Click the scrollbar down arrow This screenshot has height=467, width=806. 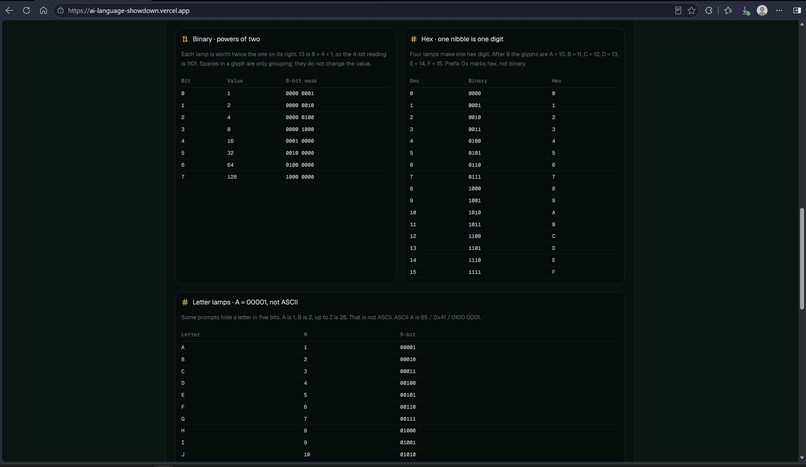(x=801, y=457)
